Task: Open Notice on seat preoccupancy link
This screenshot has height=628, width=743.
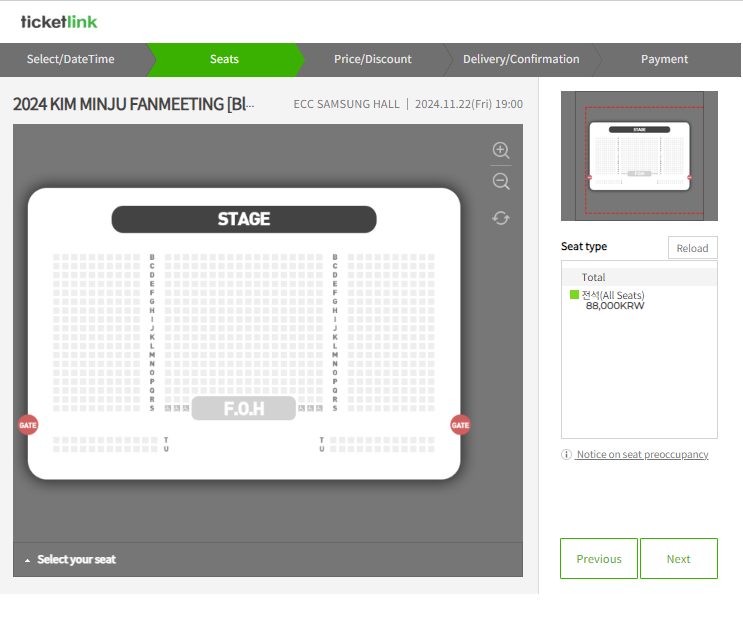Action: click(x=642, y=455)
